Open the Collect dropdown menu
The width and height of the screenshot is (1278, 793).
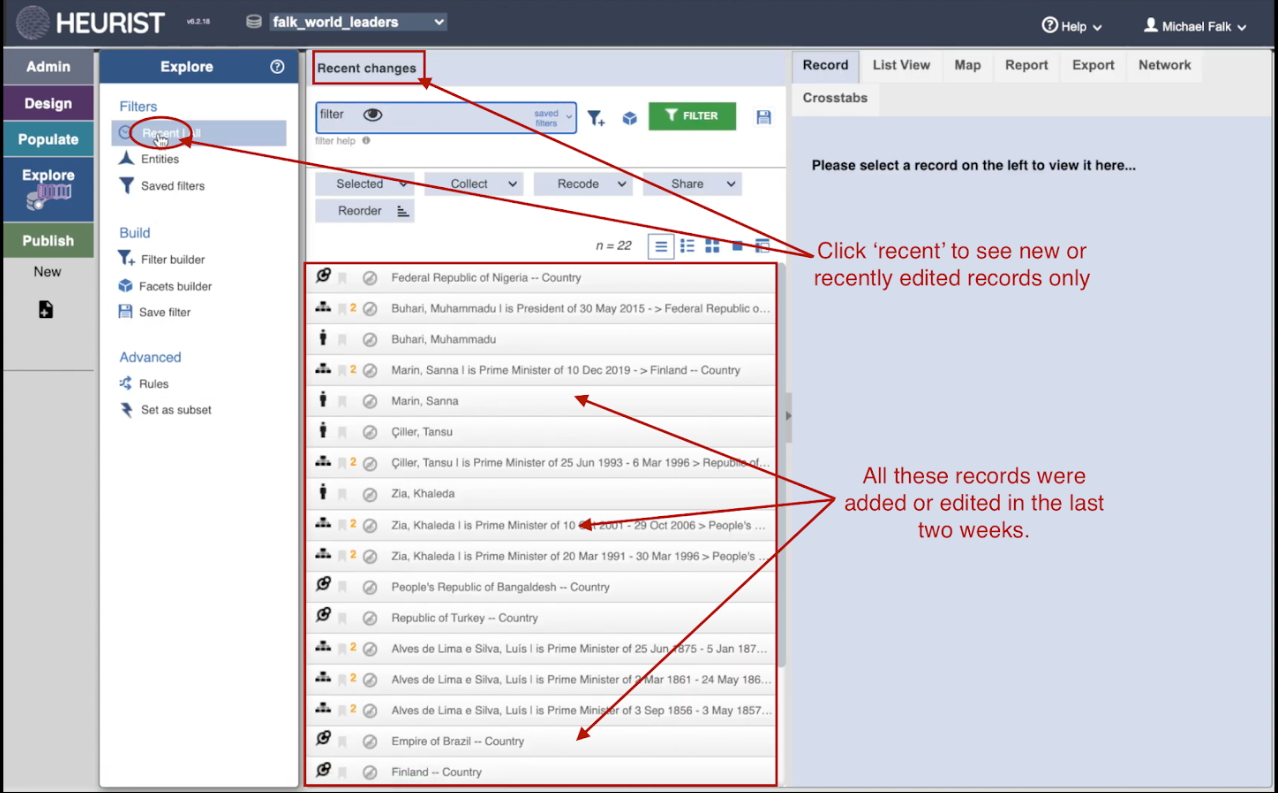click(473, 184)
